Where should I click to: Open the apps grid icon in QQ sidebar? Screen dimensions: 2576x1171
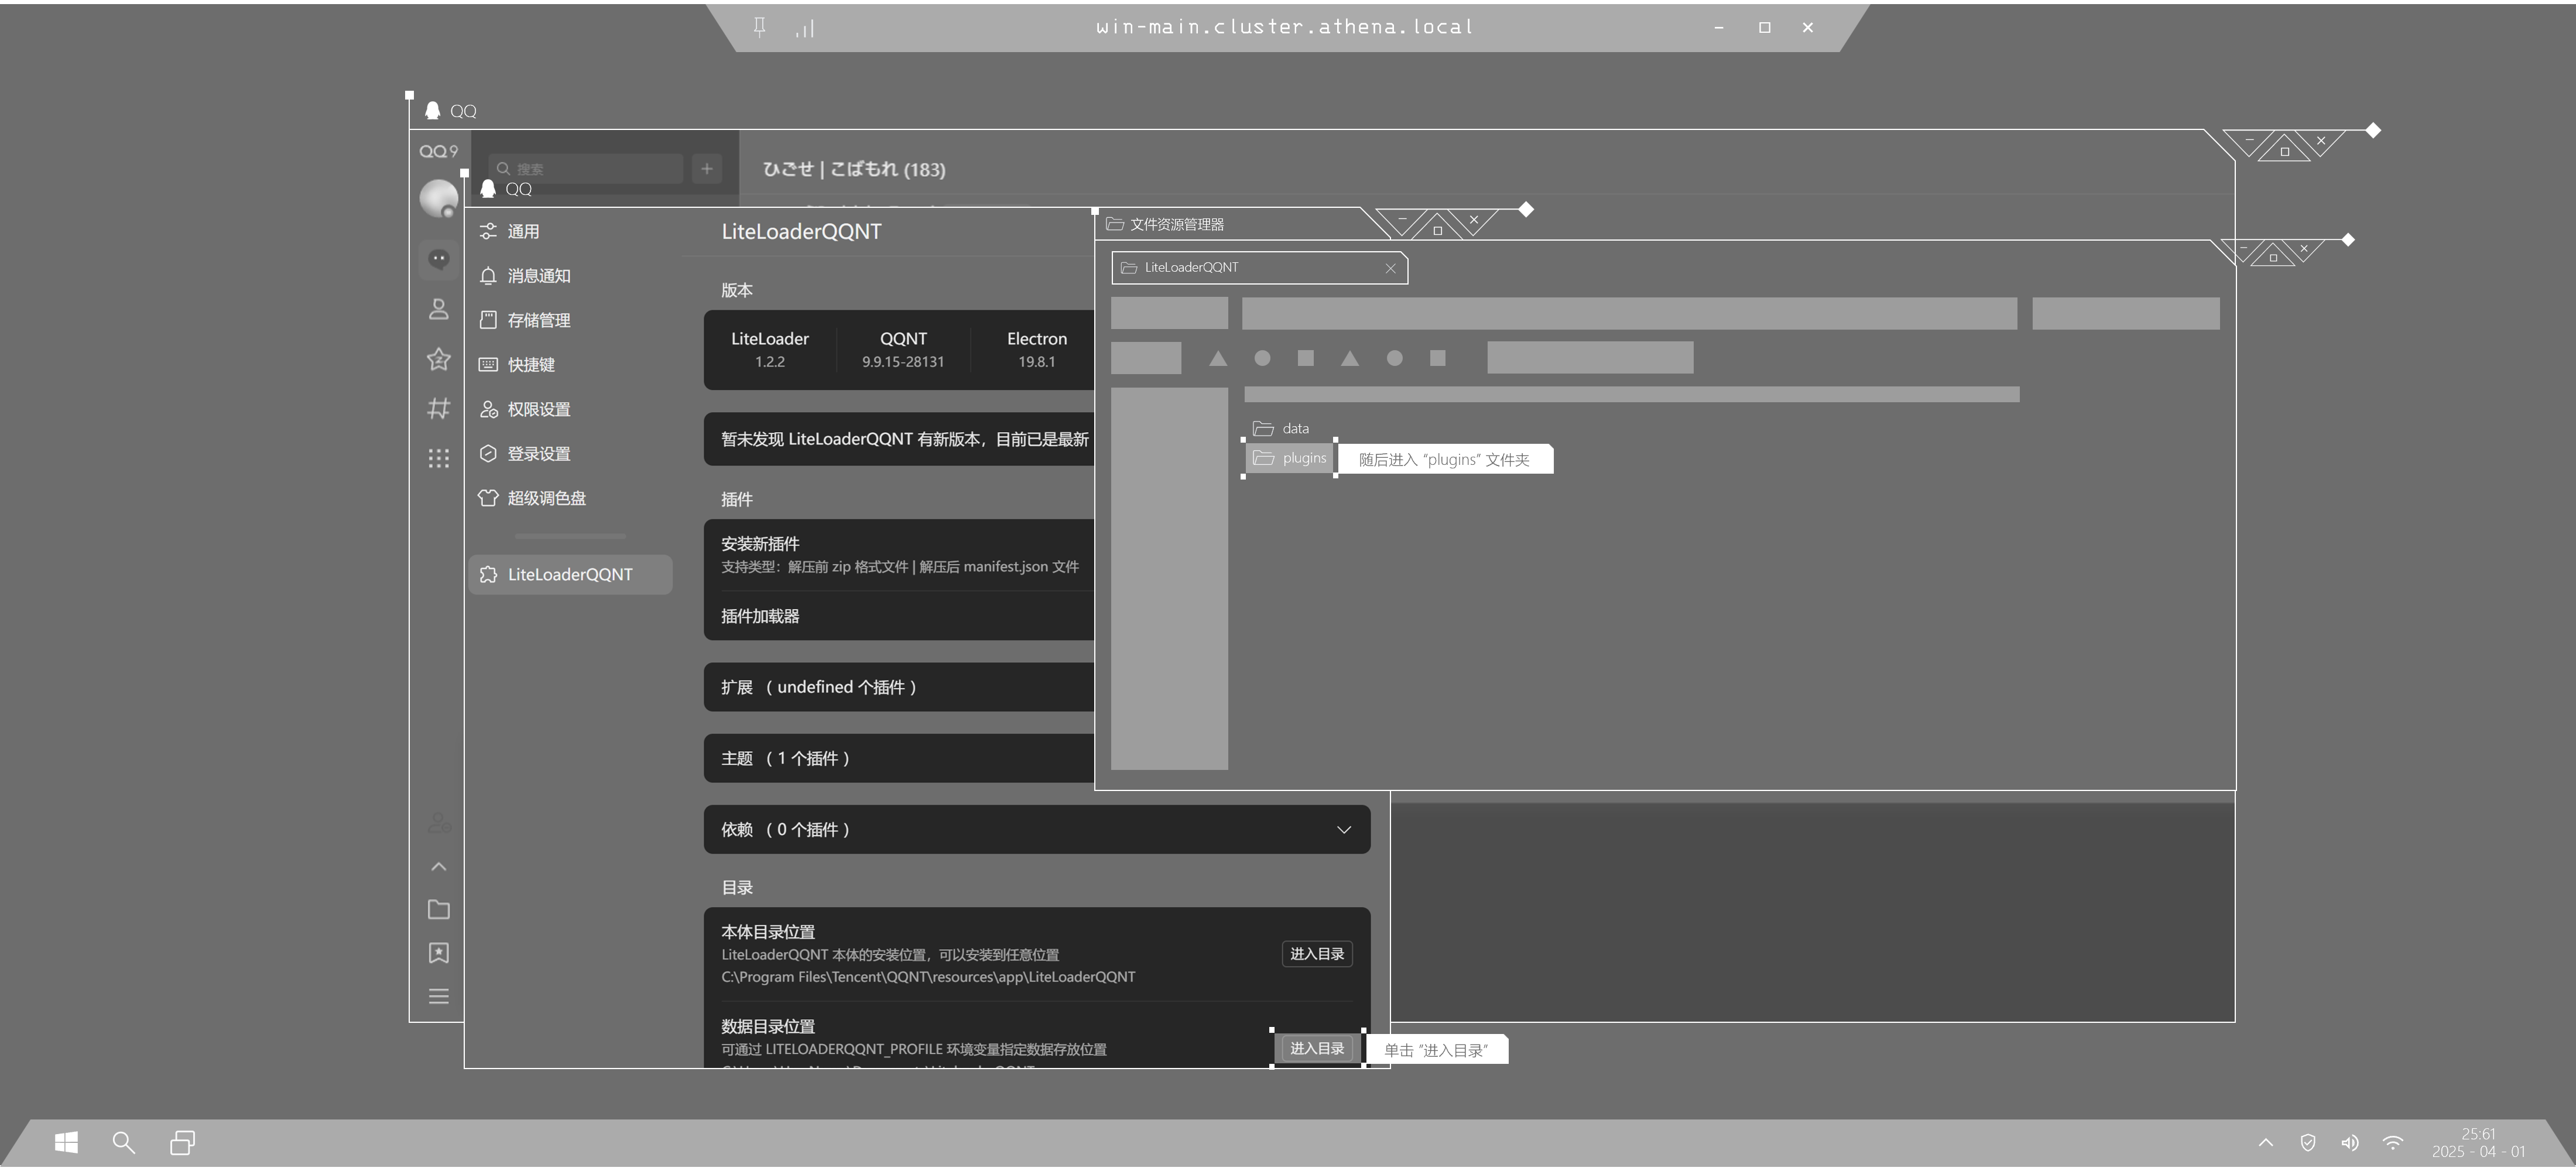[x=438, y=458]
